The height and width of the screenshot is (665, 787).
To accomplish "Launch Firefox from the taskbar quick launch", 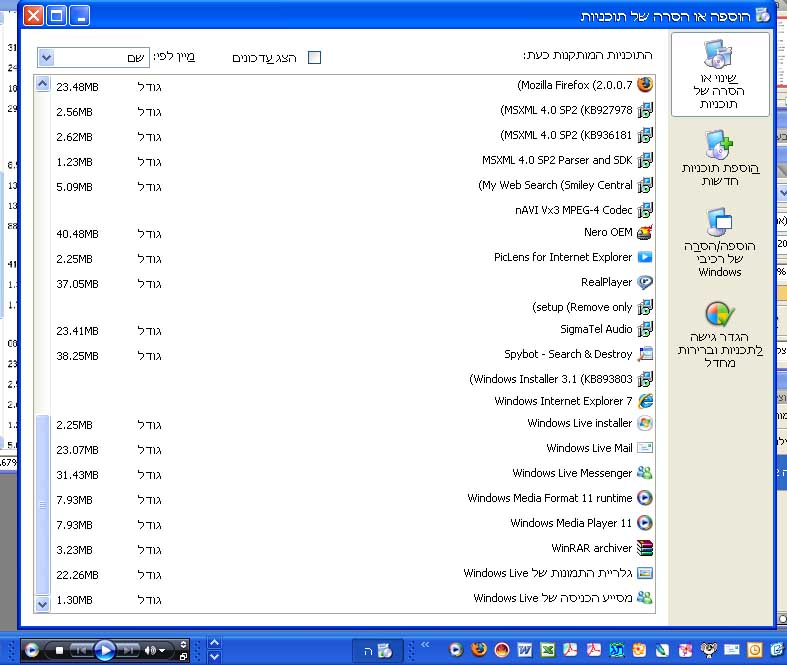I will tap(479, 650).
